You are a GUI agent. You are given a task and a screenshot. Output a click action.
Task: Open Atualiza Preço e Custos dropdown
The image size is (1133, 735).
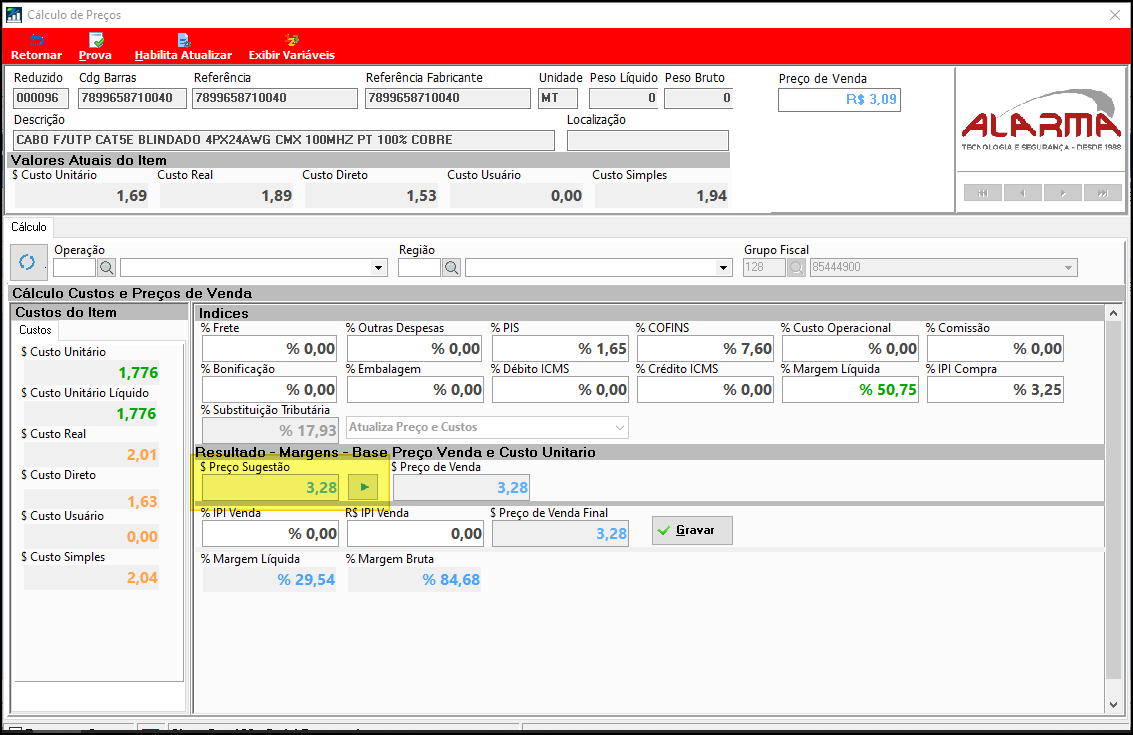pos(620,427)
